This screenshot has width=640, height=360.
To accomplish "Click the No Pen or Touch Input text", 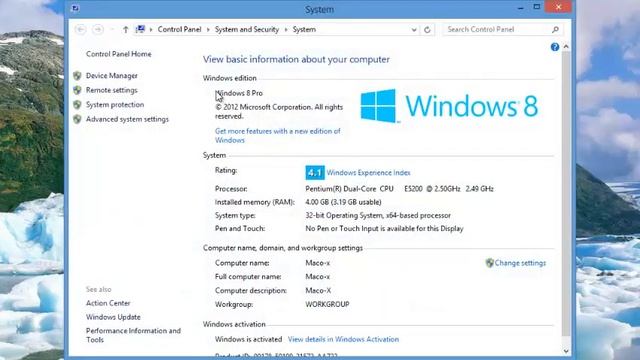I will pyautogui.click(x=384, y=229).
